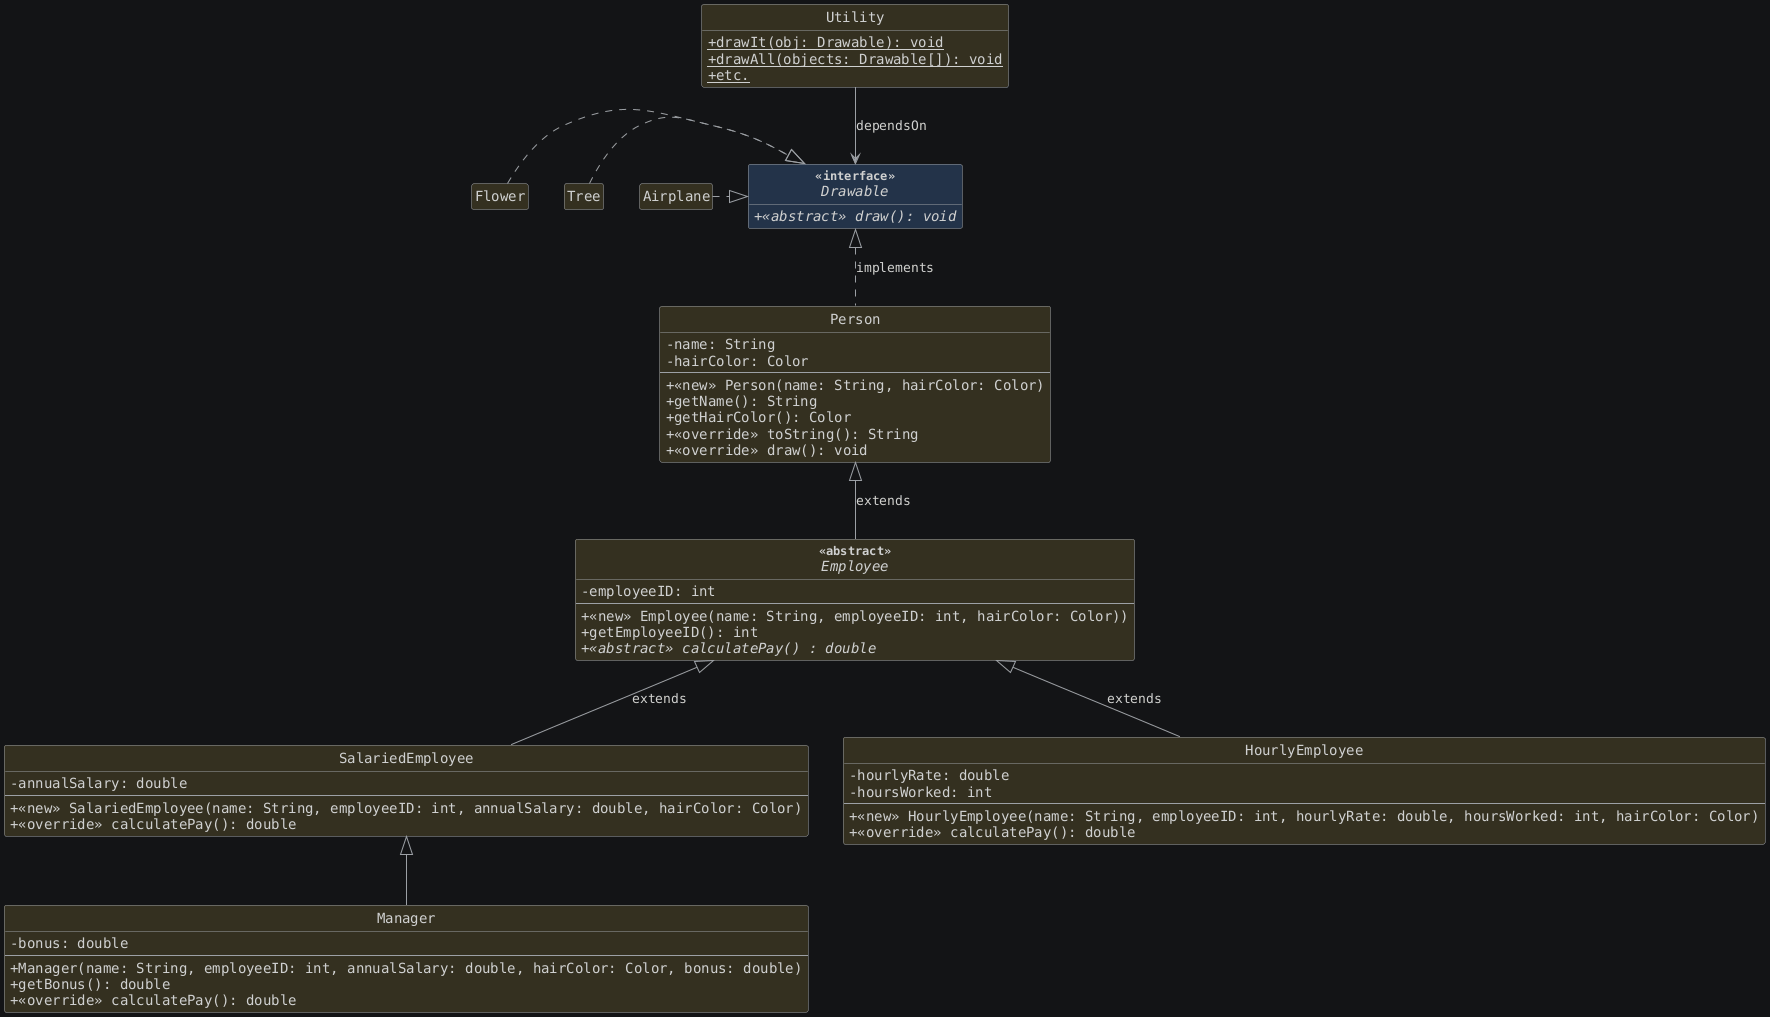Click the HourlyEmployee class title
1770x1017 pixels.
(1304, 751)
